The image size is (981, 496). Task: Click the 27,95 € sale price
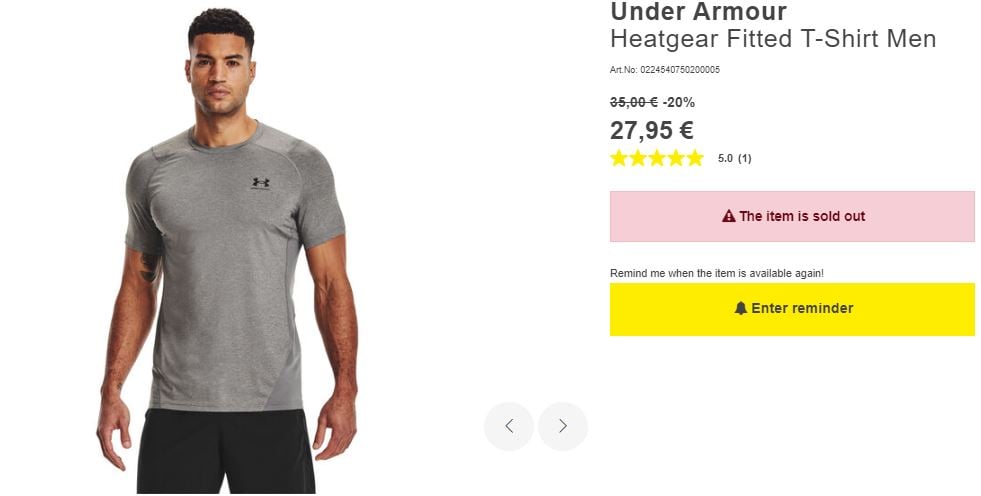click(651, 130)
